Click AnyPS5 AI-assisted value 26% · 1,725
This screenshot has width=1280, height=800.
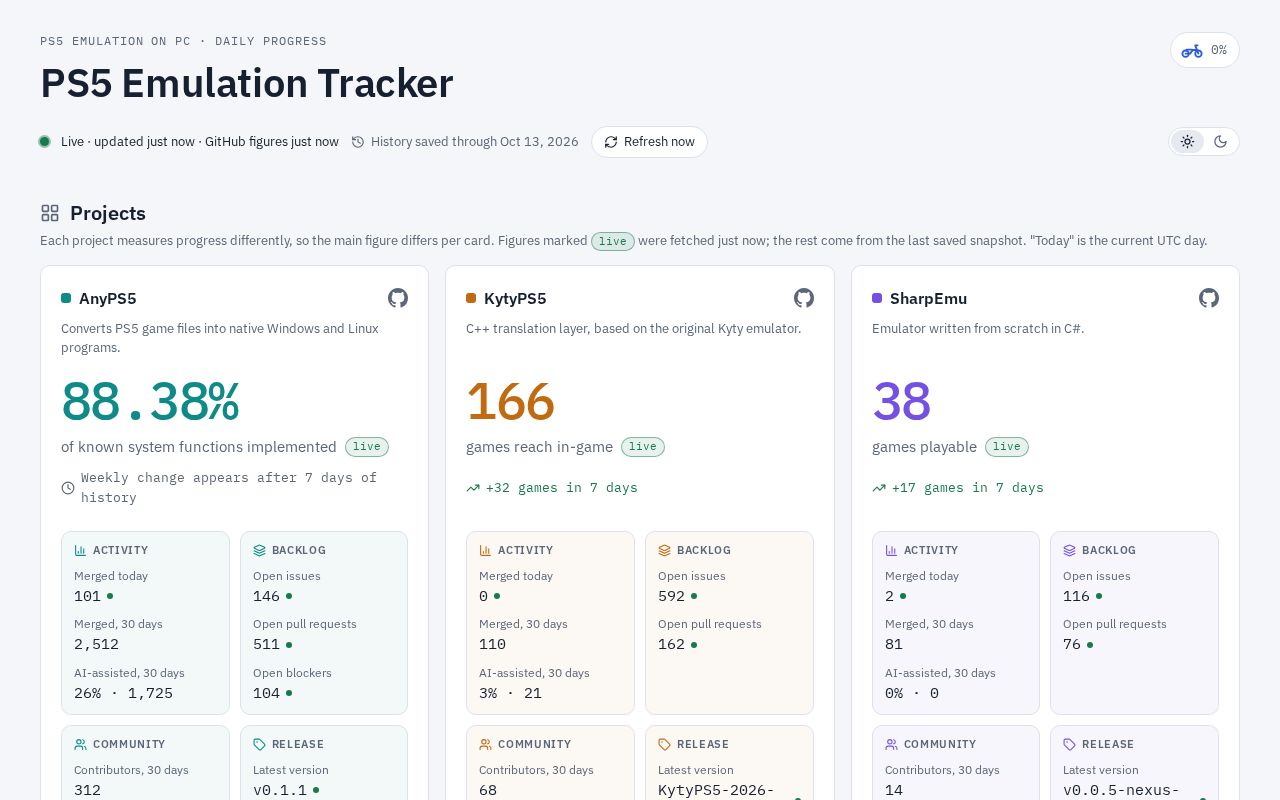coord(123,693)
